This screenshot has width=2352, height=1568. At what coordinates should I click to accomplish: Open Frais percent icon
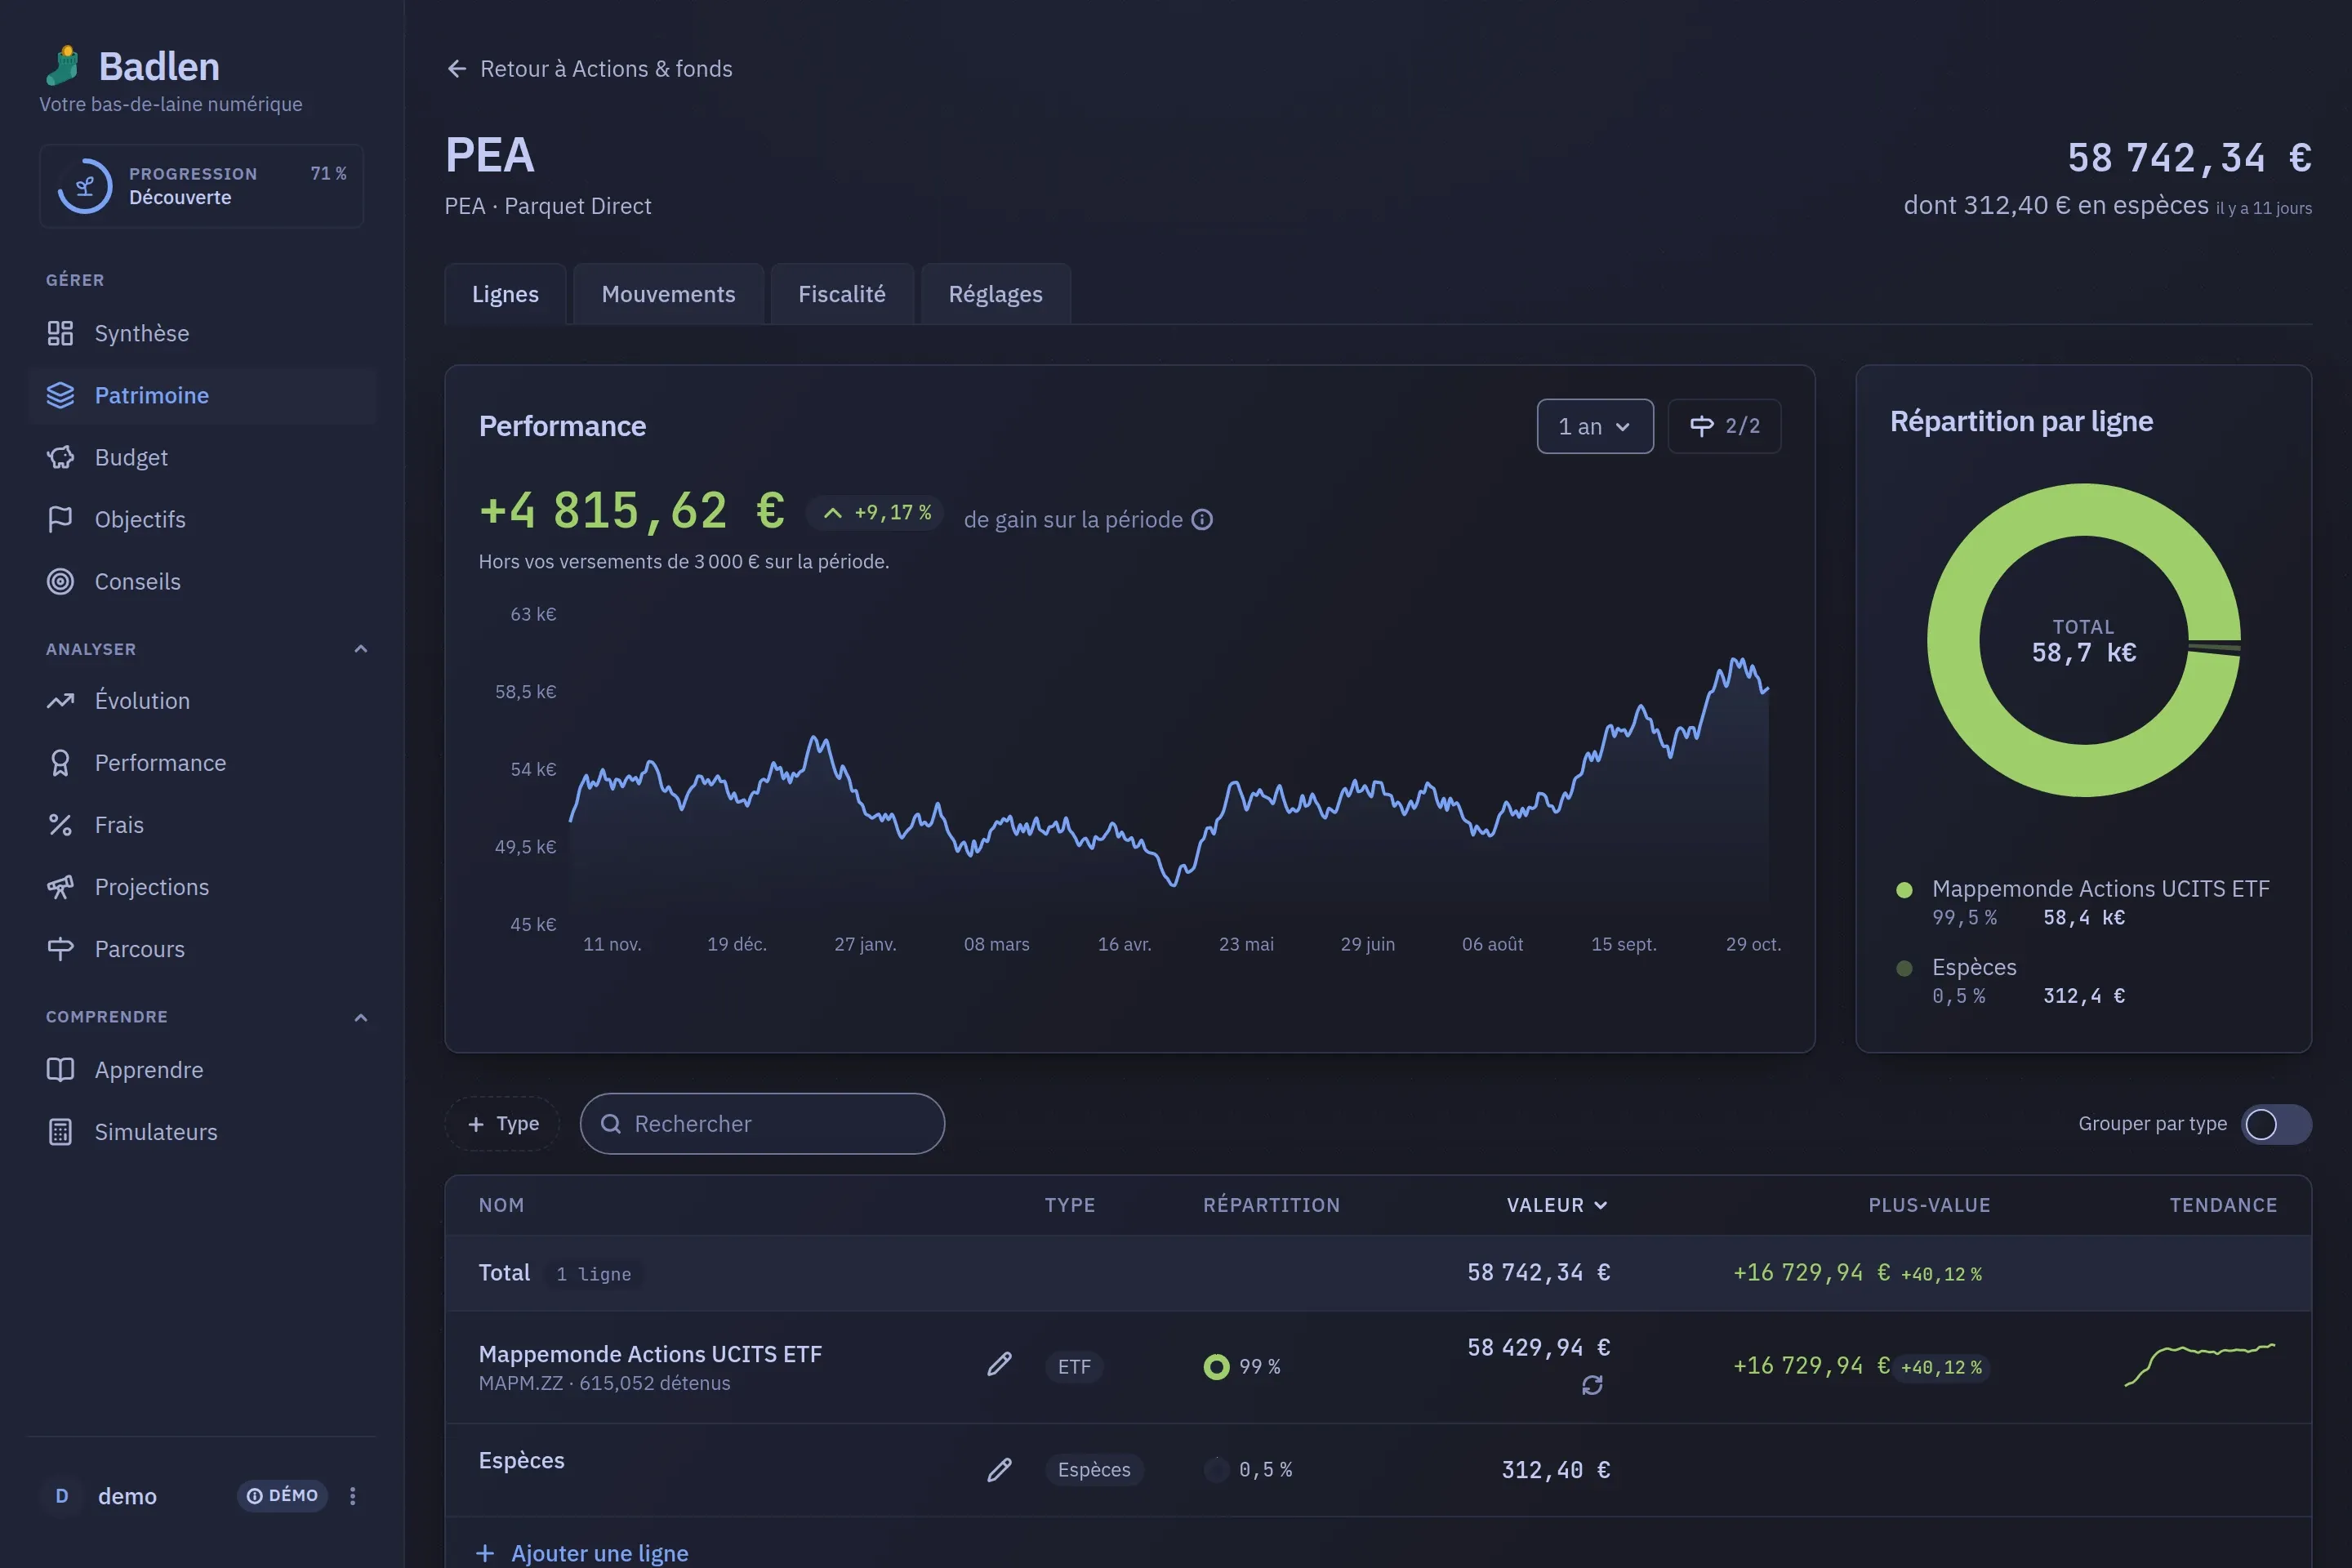60,825
